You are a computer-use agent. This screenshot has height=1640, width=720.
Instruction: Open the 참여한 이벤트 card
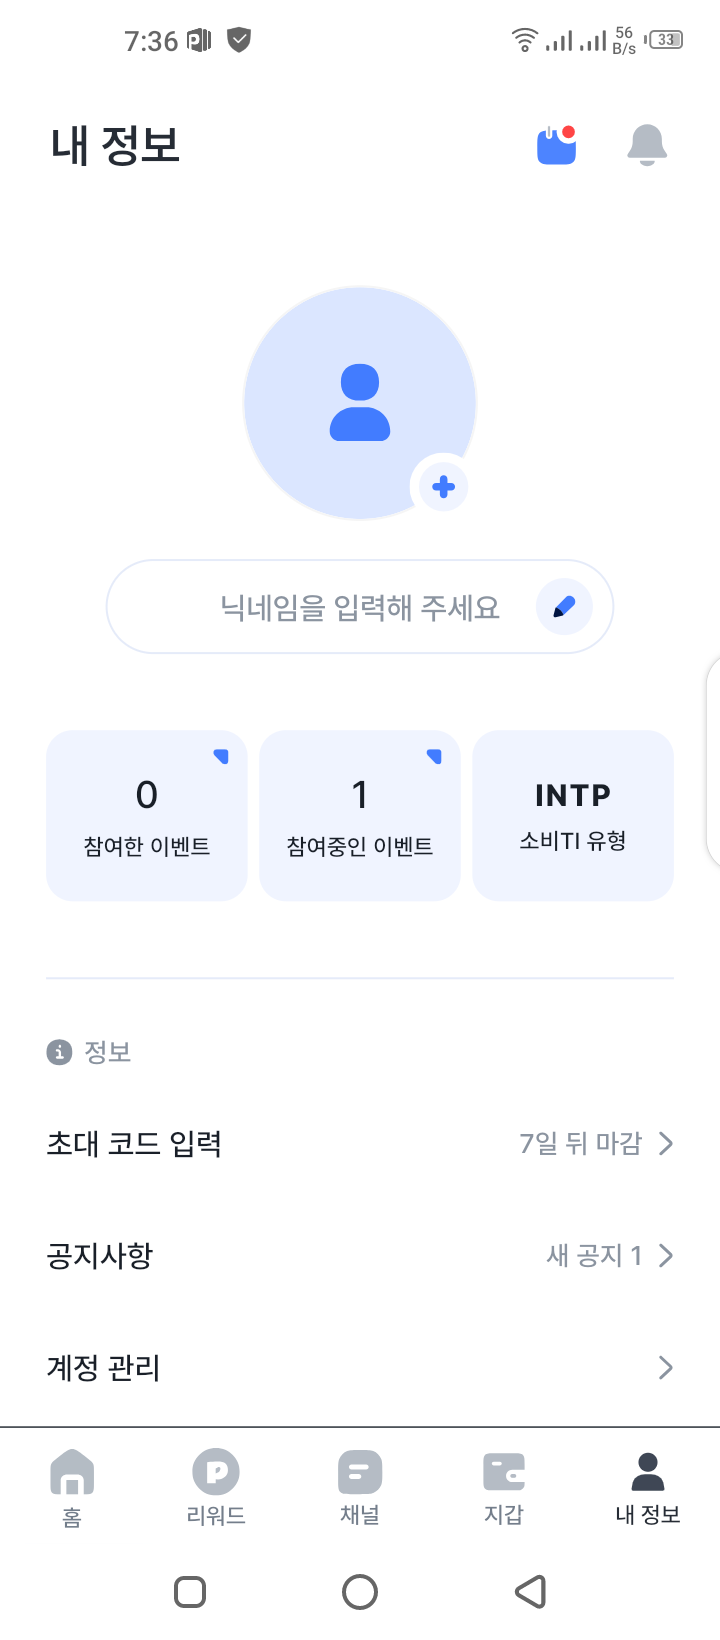[147, 815]
